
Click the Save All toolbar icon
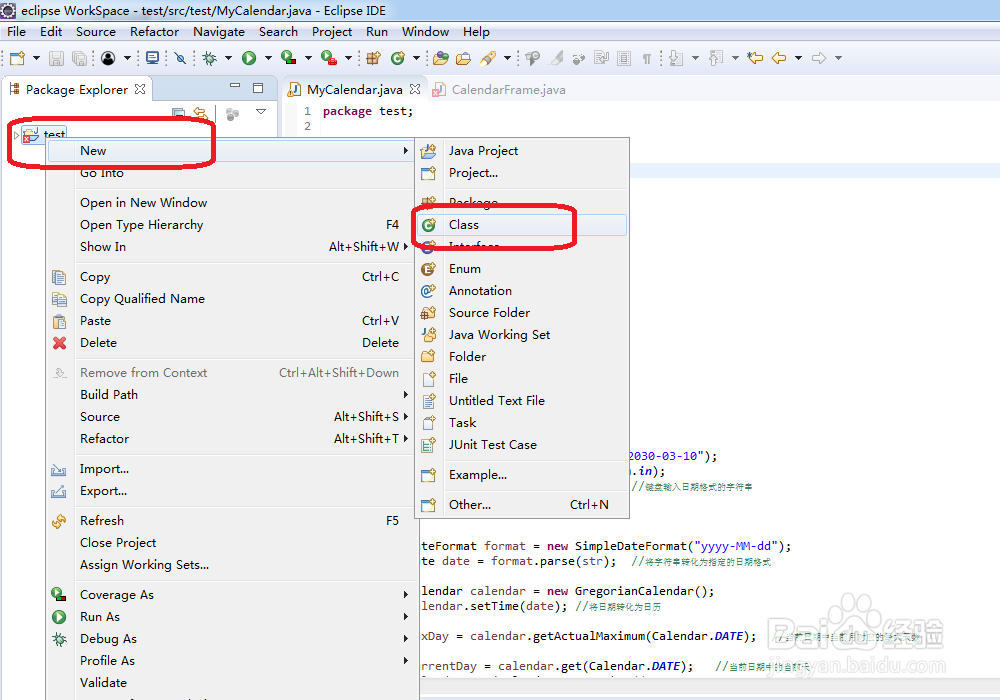(x=79, y=58)
